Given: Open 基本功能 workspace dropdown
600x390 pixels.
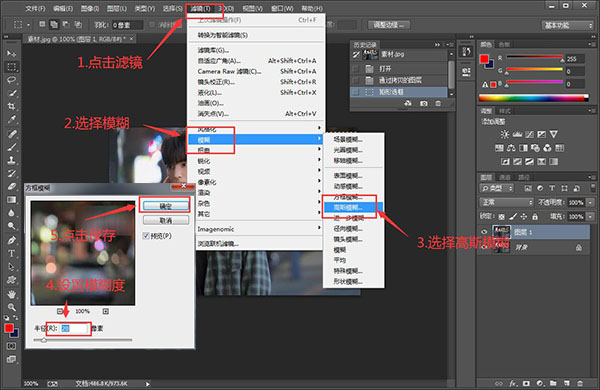Looking at the screenshot, I should [567, 25].
